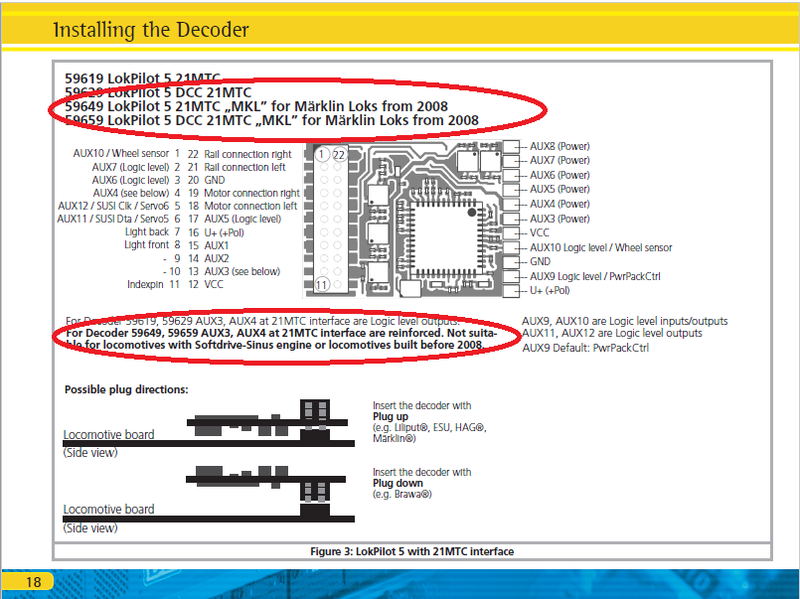The height and width of the screenshot is (599, 800).
Task: Click the 'AUX7 (Power)' solder pad label
Action: 560,160
